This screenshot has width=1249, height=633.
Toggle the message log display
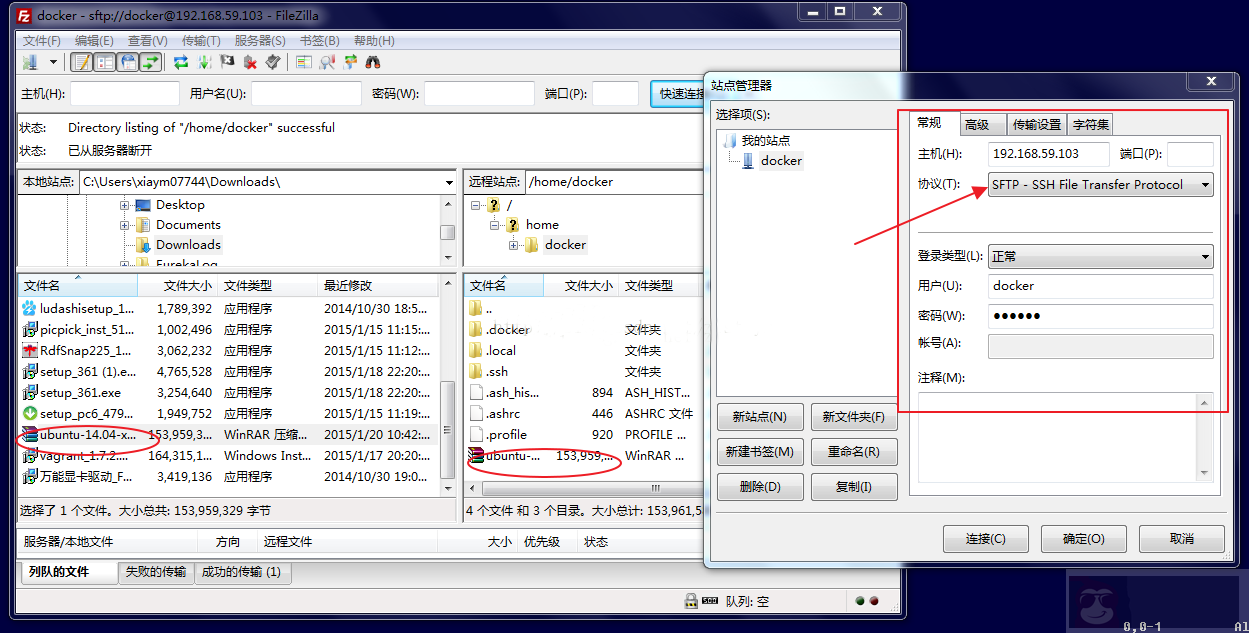click(x=83, y=61)
